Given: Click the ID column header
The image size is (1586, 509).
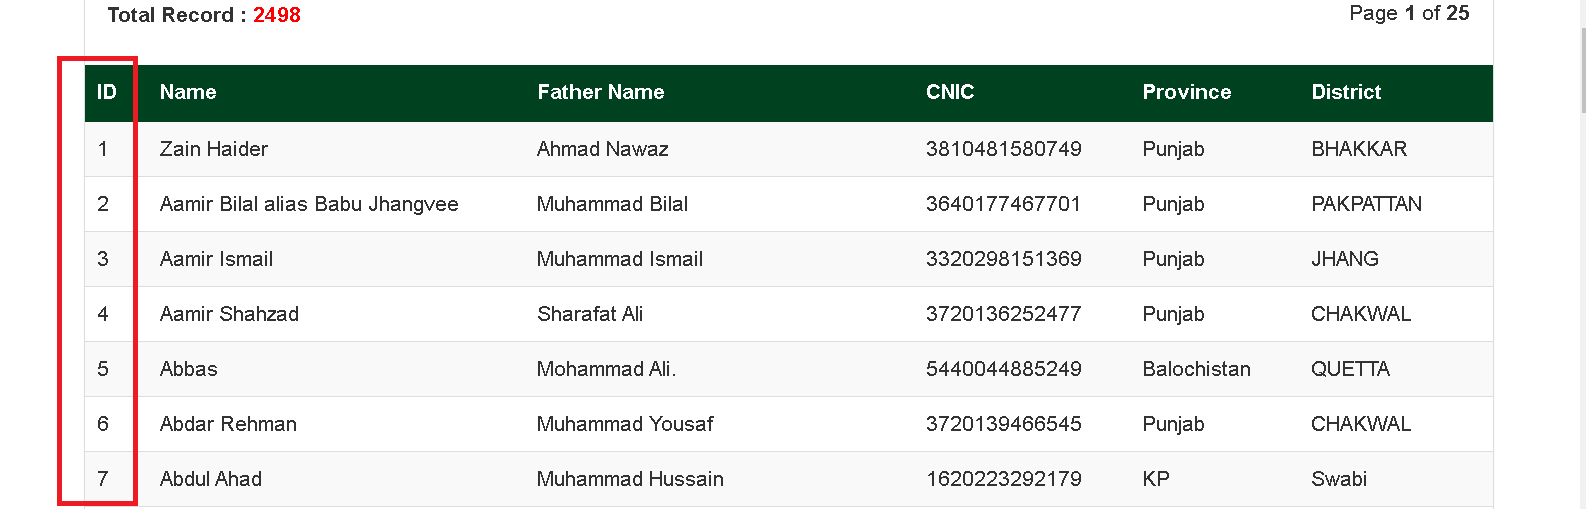Looking at the screenshot, I should pyautogui.click(x=106, y=92).
